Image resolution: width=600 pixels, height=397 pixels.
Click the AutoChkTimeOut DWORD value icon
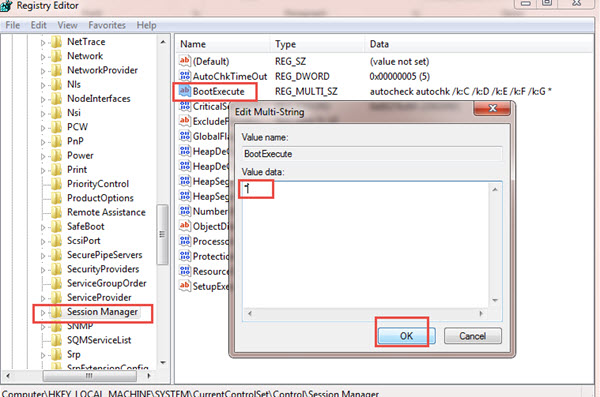[184, 76]
